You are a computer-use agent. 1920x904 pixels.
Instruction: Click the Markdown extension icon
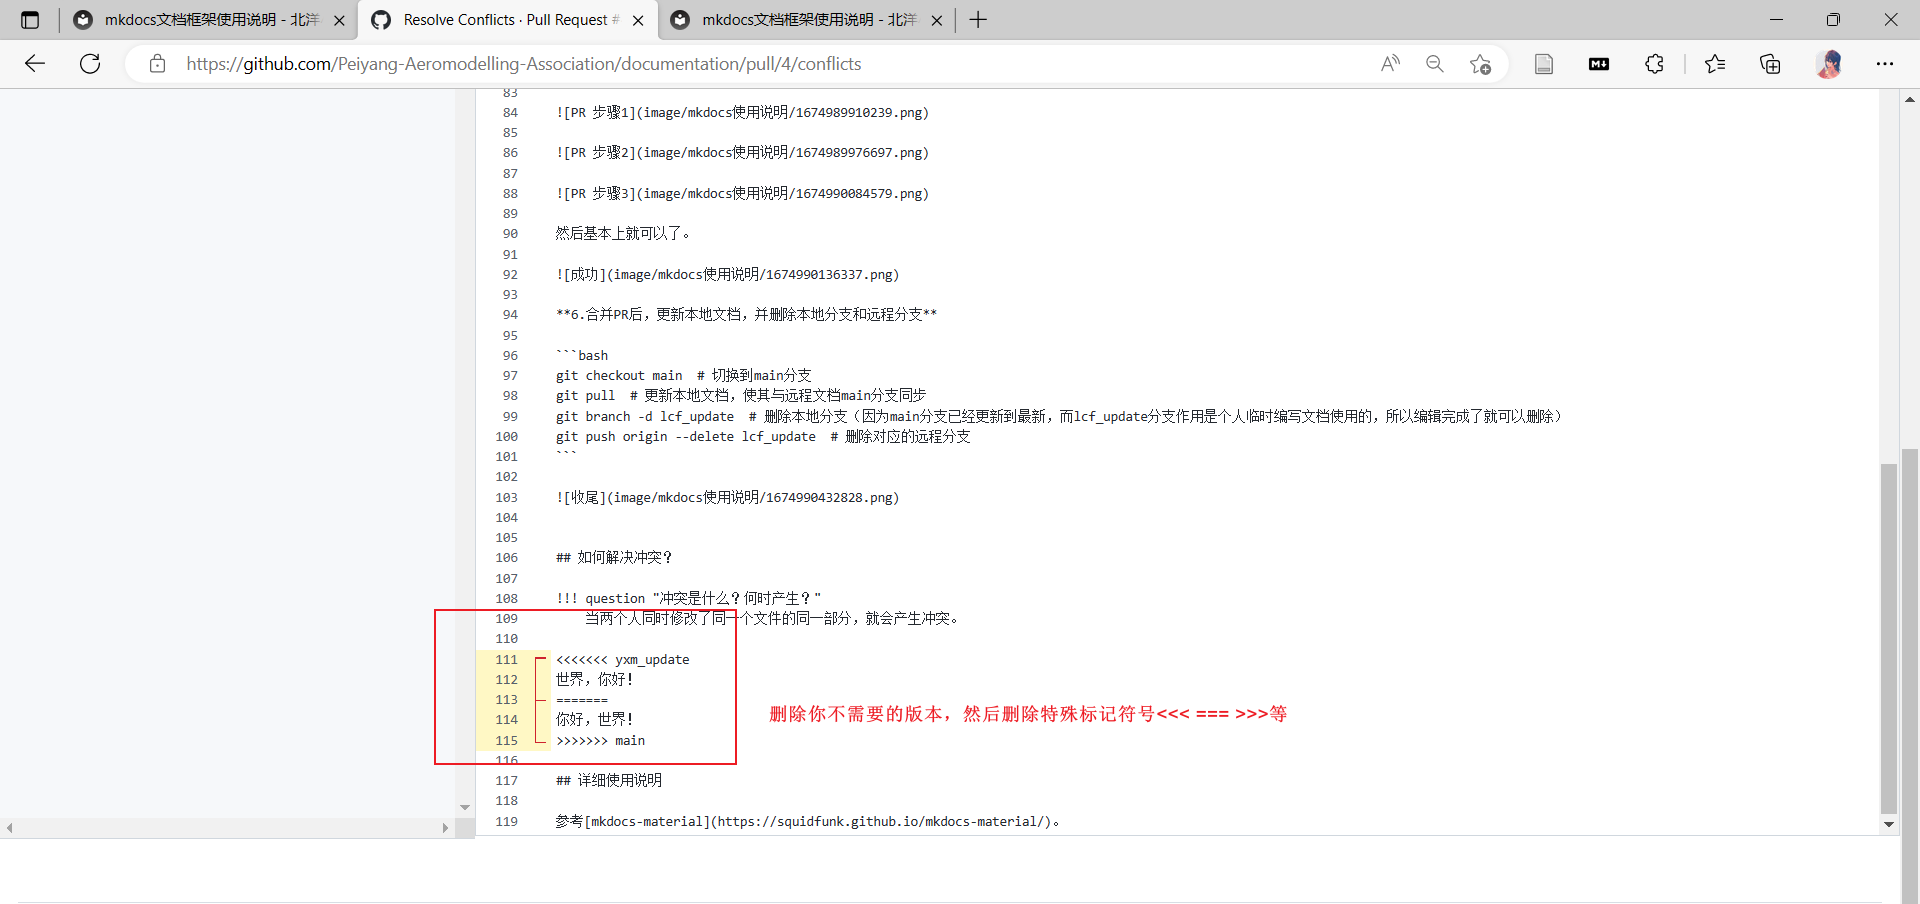1599,63
